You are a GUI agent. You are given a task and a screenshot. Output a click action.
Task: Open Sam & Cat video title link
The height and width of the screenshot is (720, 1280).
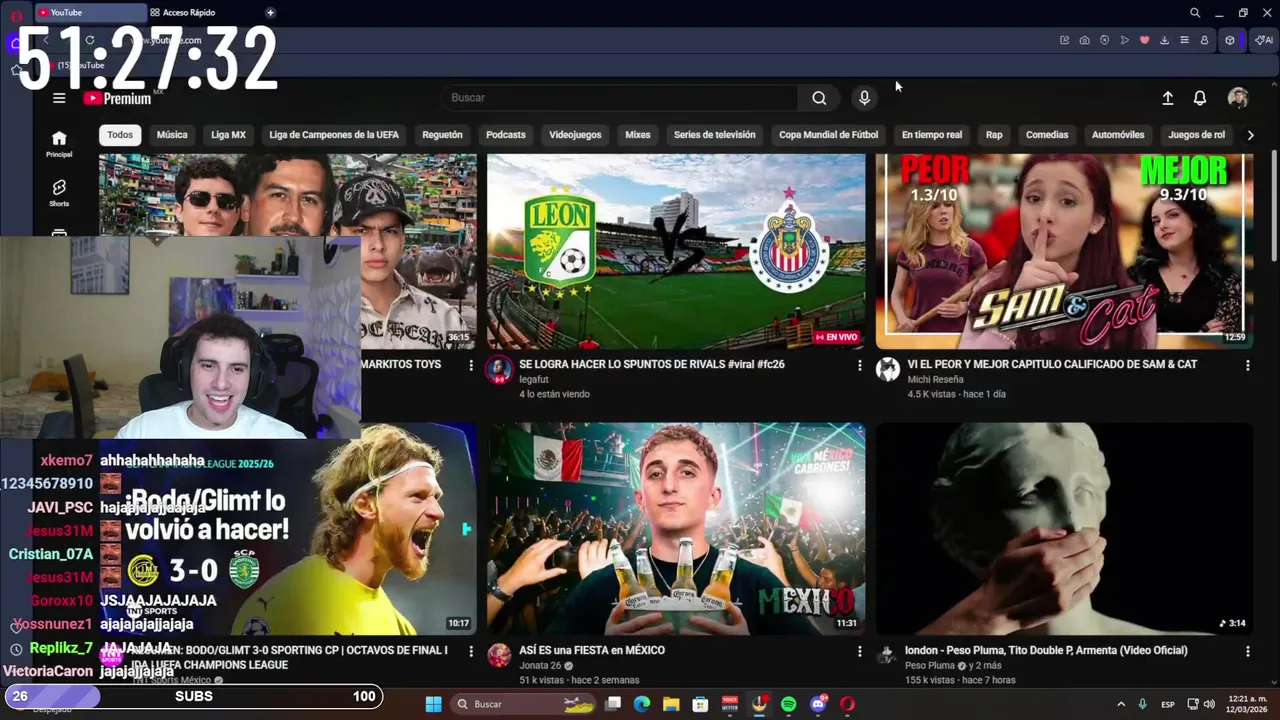coord(1052,365)
